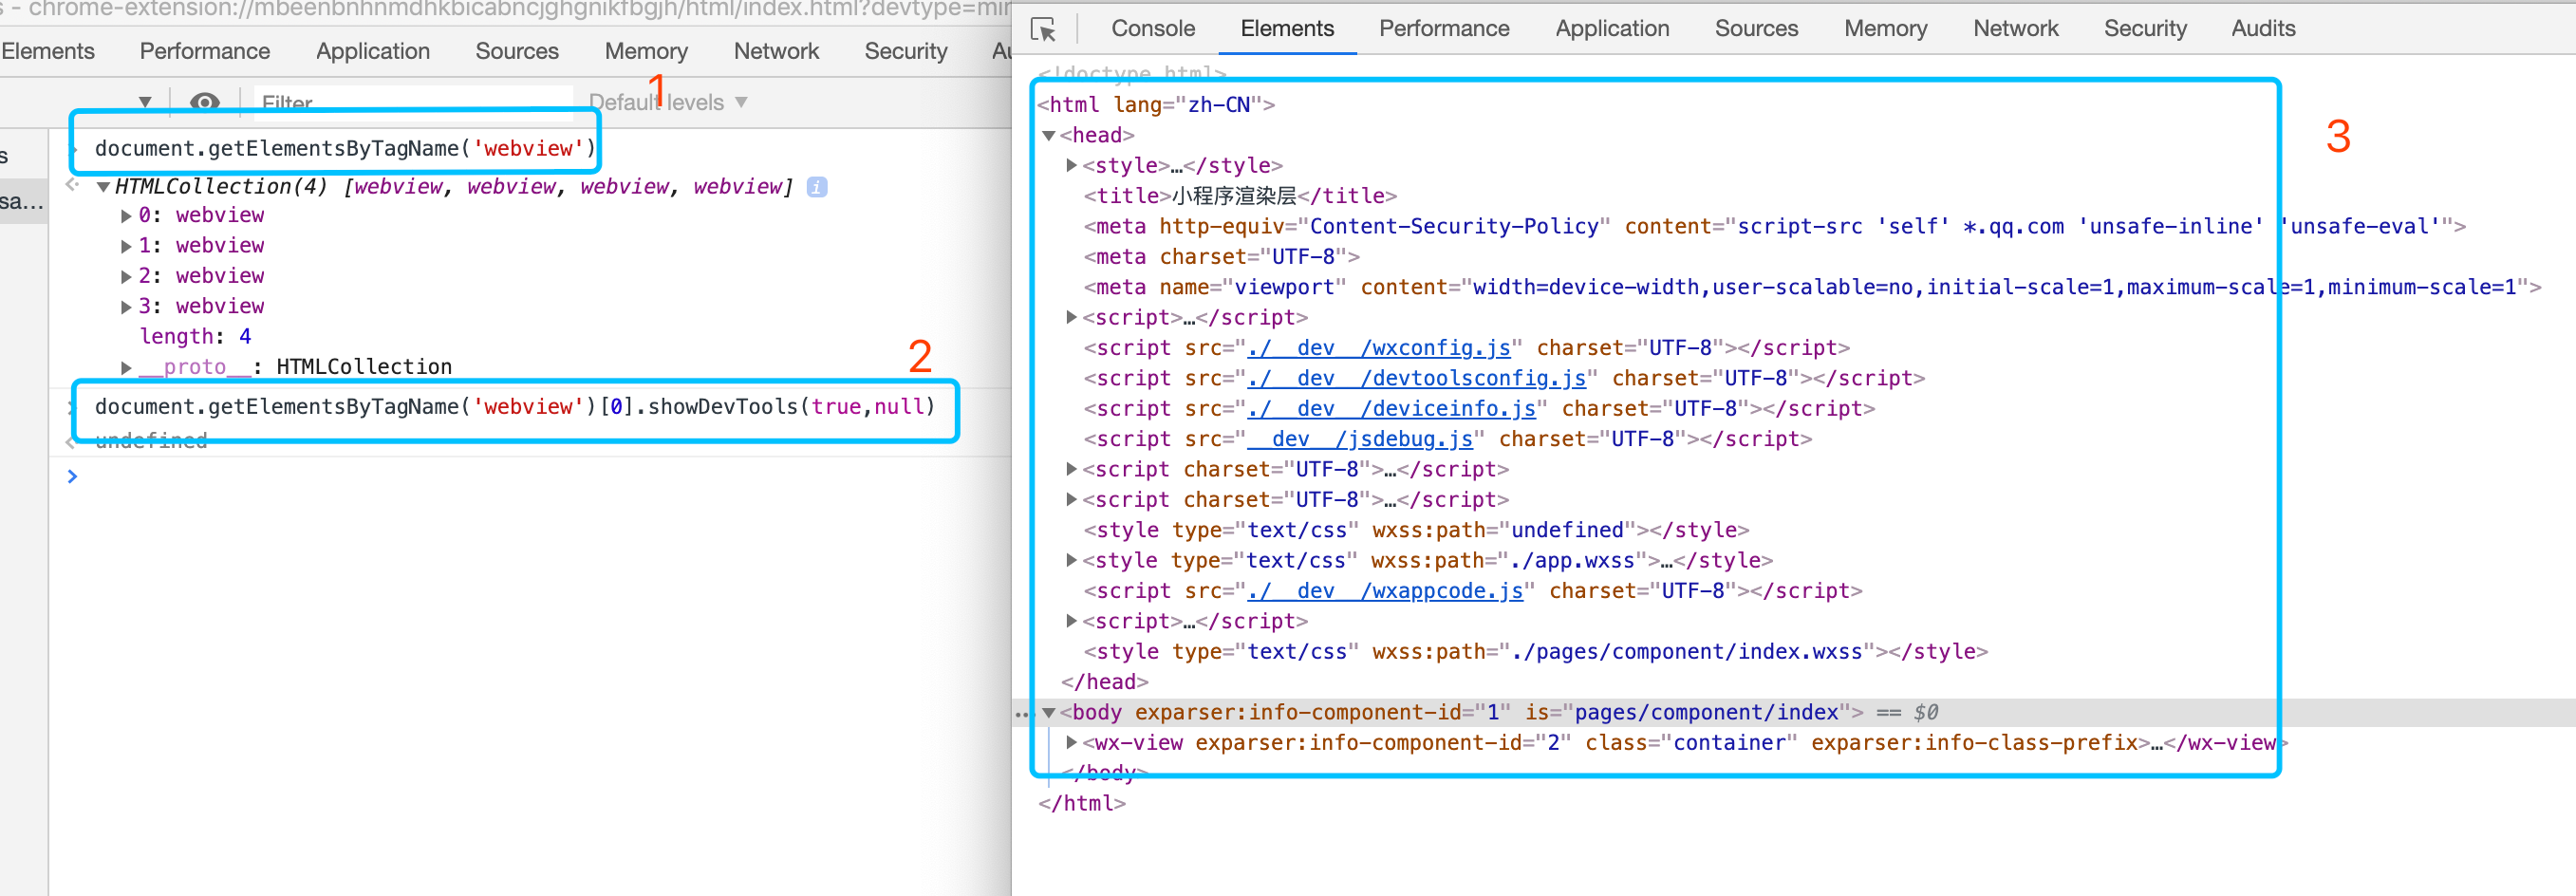Open the Default levels dropdown

point(668,102)
